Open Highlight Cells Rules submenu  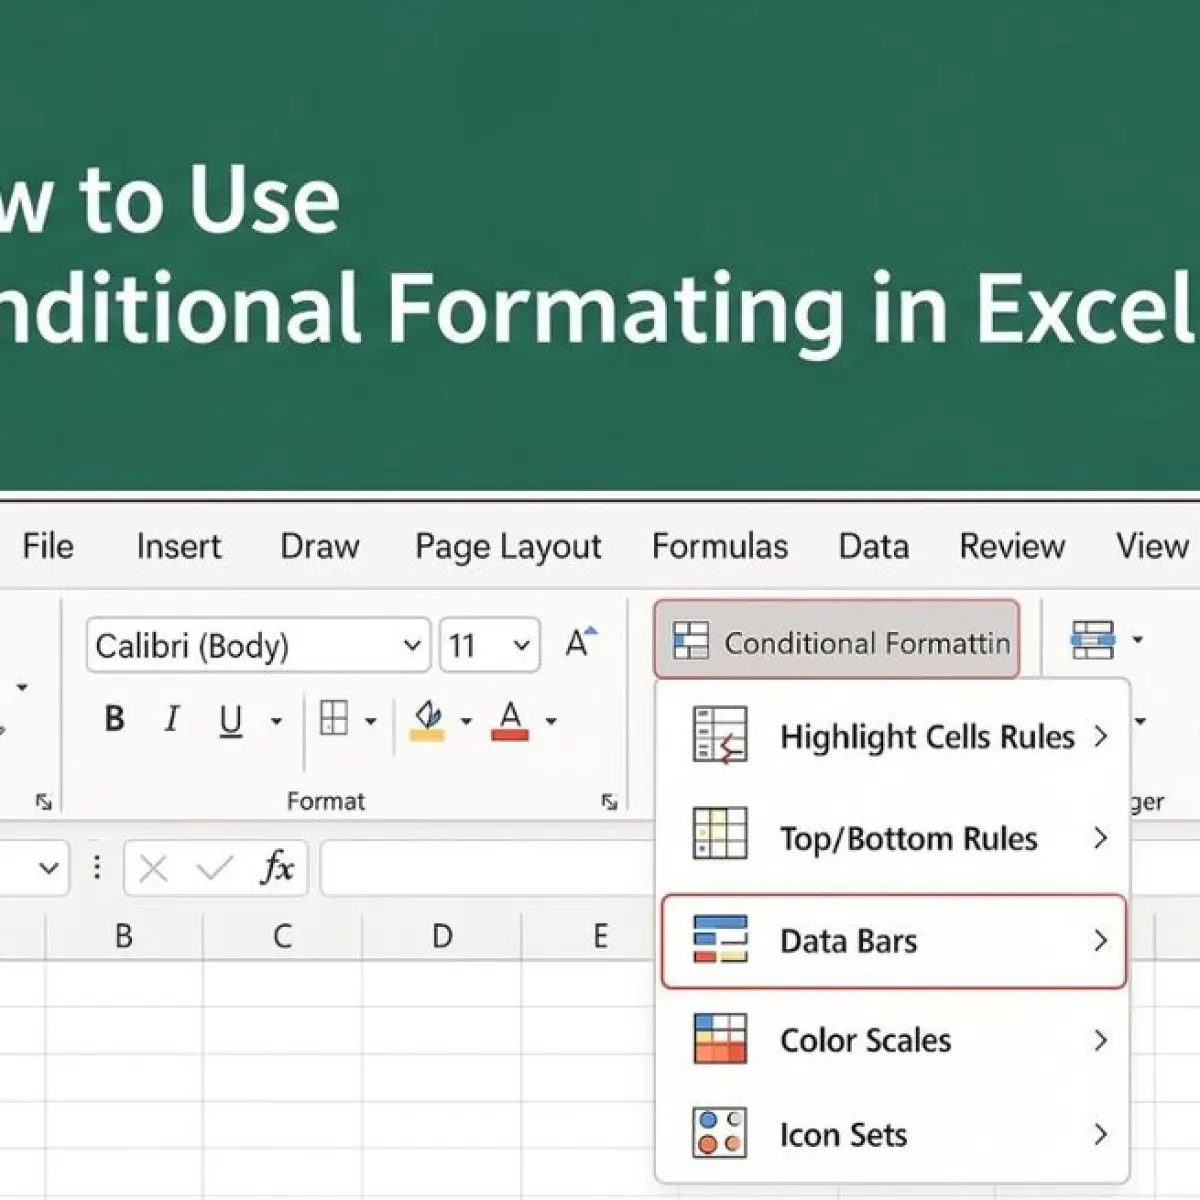coord(892,737)
